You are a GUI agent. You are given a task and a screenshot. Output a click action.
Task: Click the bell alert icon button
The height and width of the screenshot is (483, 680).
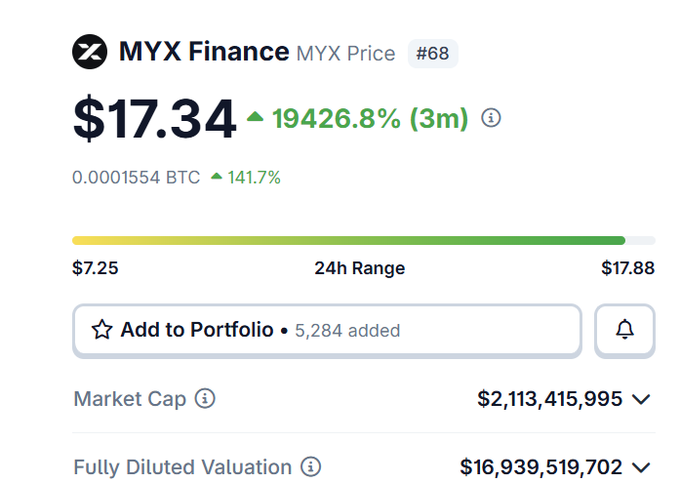624,330
